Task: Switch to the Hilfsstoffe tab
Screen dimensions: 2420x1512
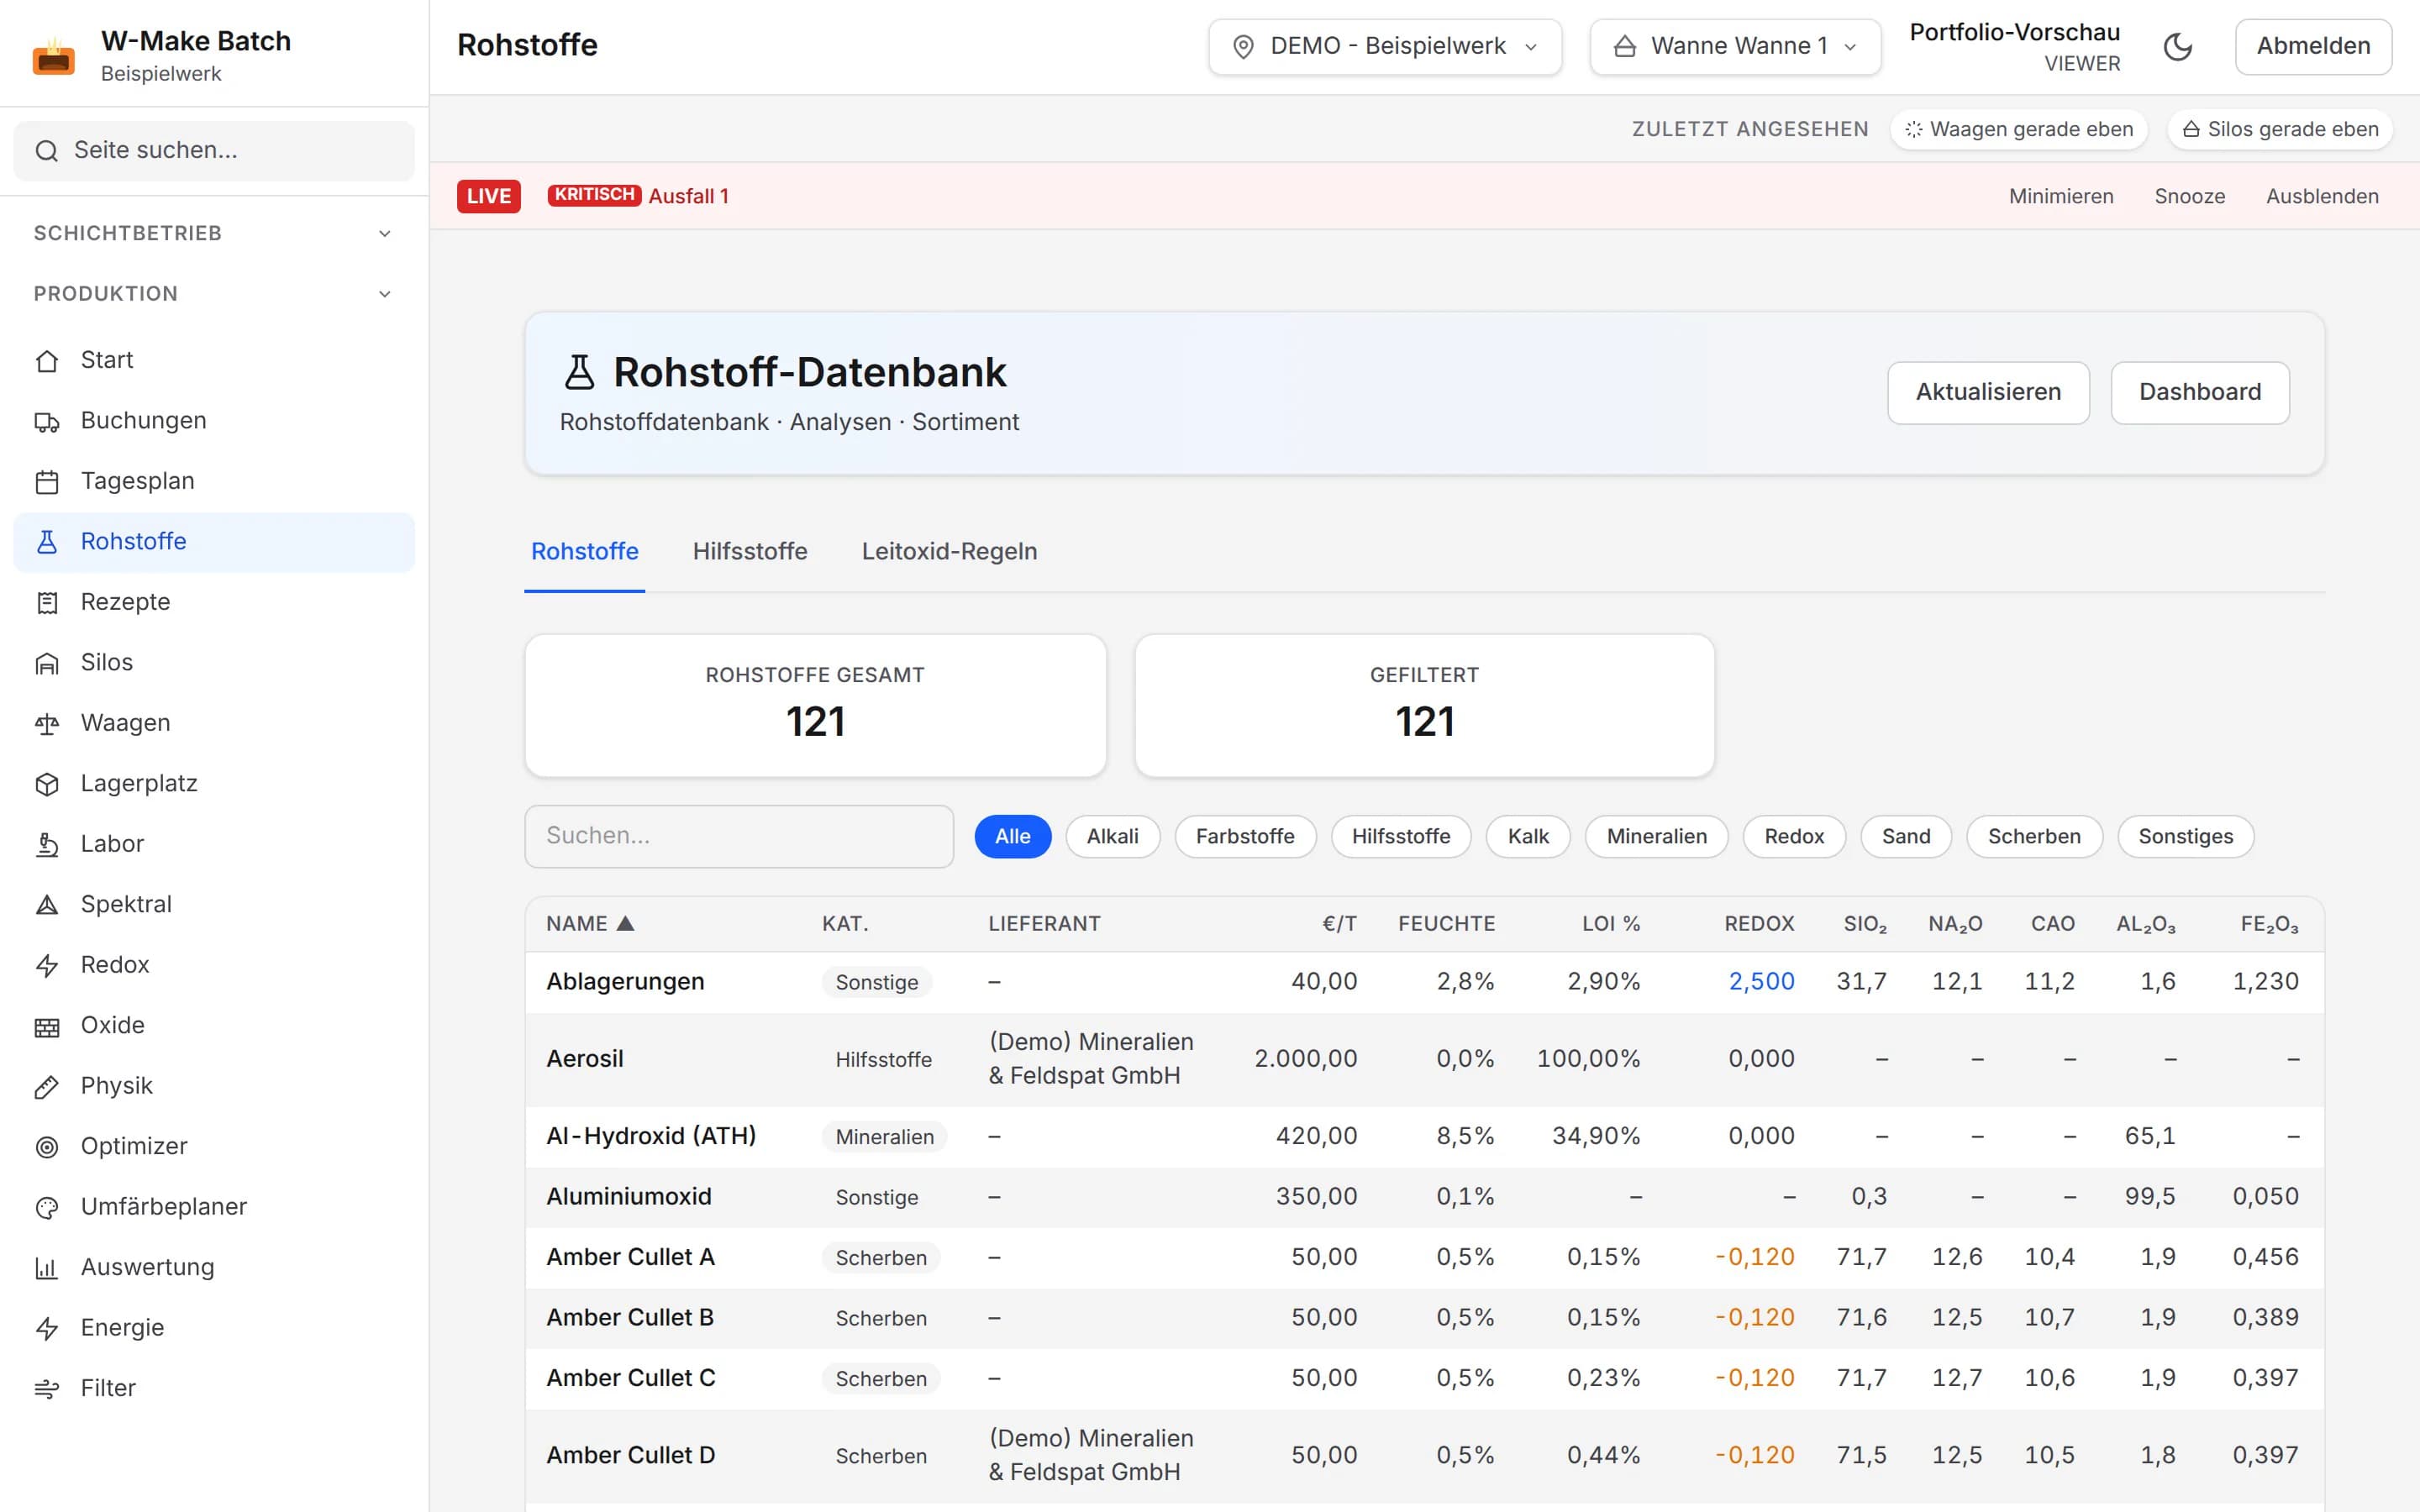Action: 750,551
